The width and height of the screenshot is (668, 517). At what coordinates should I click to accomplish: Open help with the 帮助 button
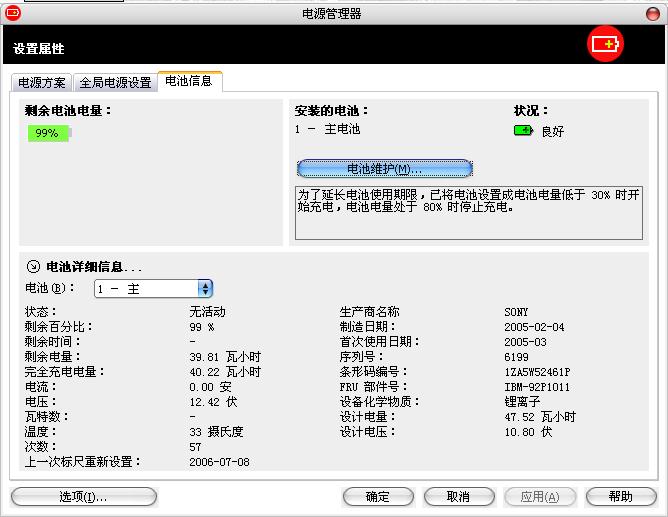click(x=620, y=496)
